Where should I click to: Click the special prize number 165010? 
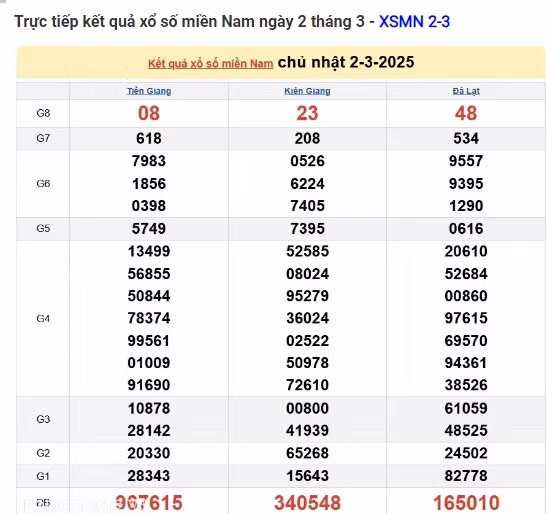pyautogui.click(x=466, y=503)
